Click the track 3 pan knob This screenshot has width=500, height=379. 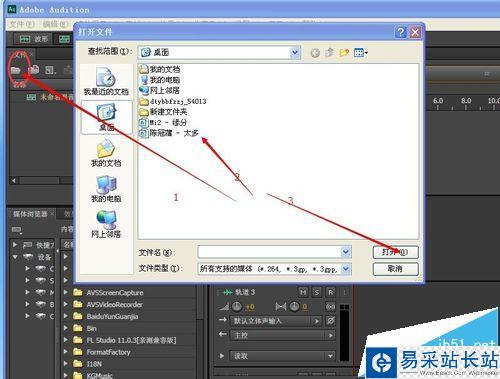[x=294, y=306]
